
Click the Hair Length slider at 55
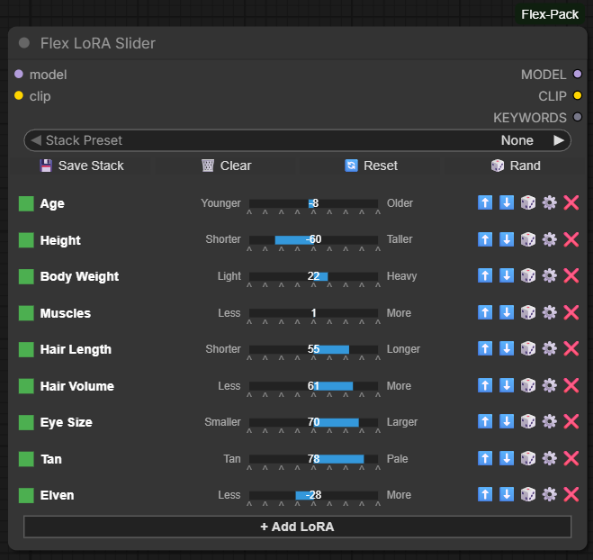[314, 349]
